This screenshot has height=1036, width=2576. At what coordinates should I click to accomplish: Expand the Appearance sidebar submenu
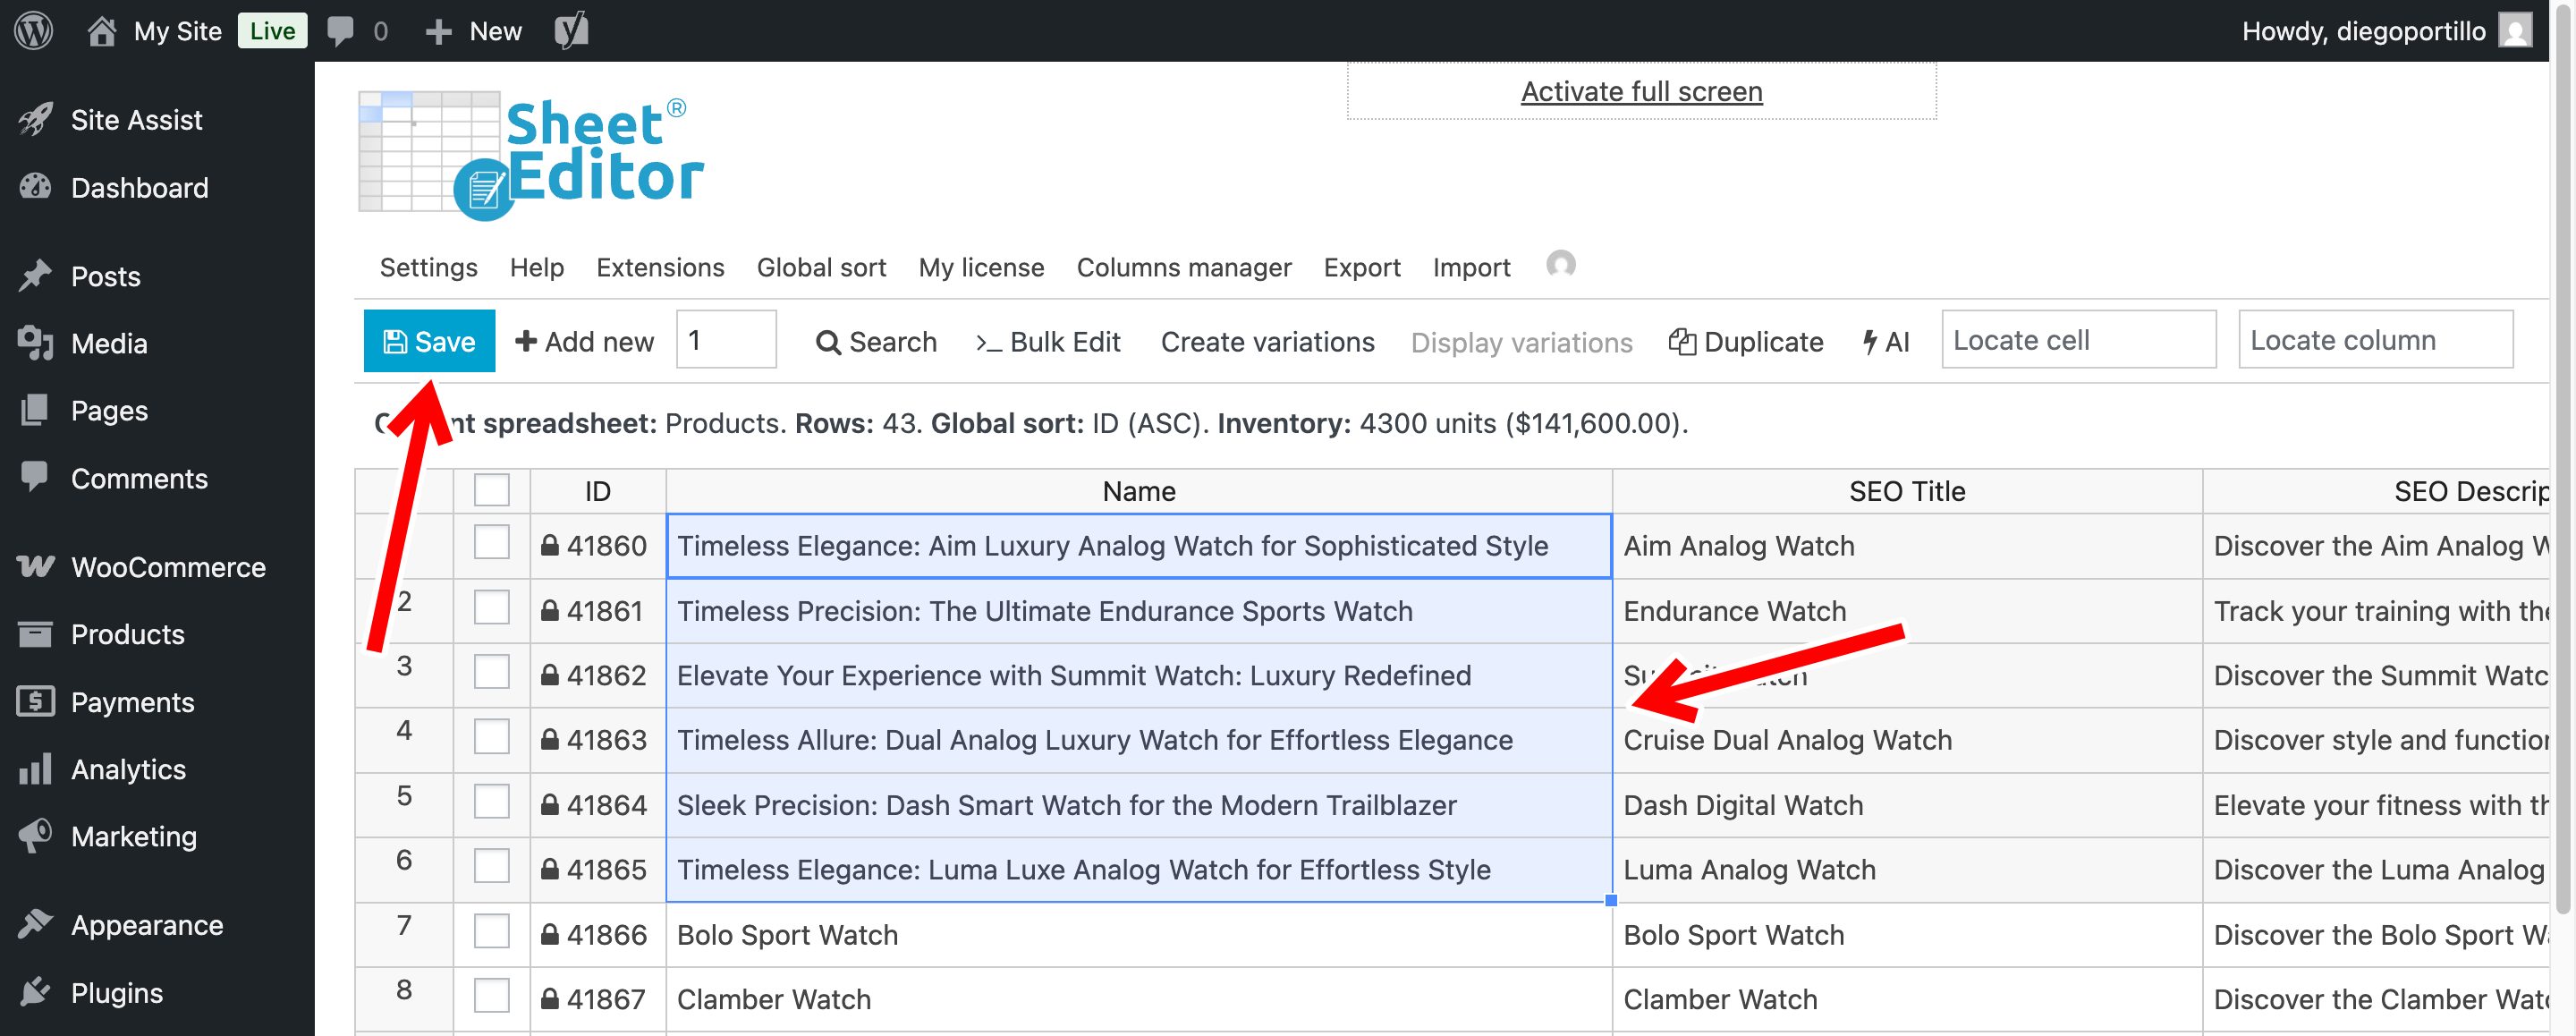pyautogui.click(x=147, y=924)
